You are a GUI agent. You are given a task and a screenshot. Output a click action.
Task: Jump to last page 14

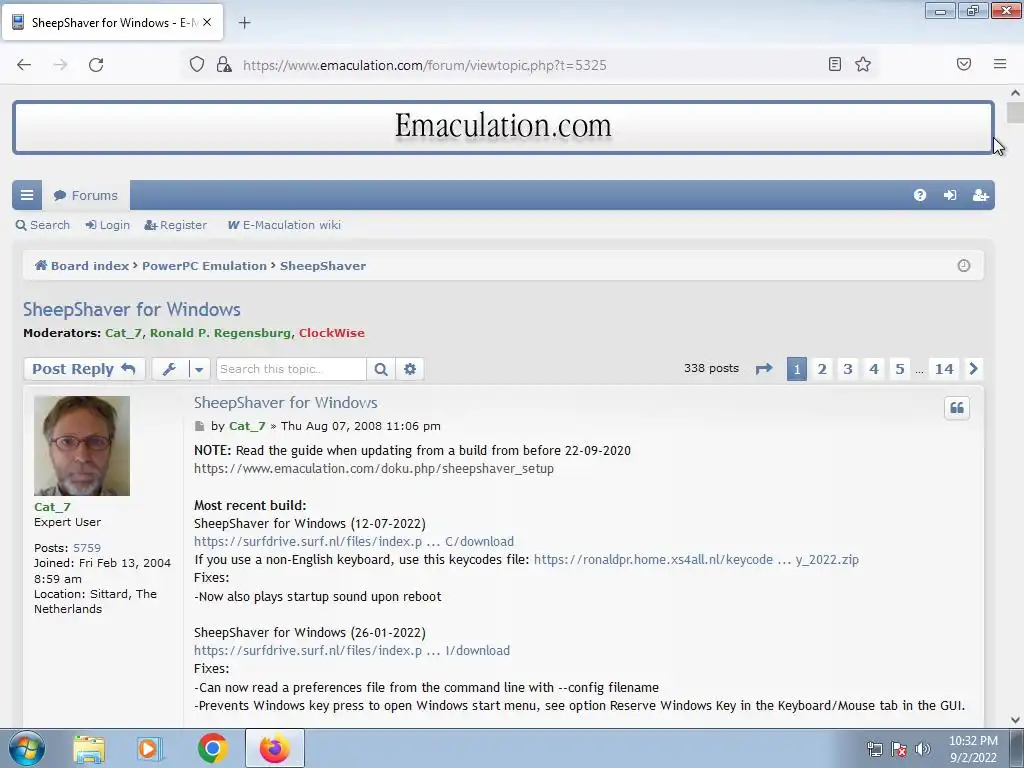click(x=944, y=369)
